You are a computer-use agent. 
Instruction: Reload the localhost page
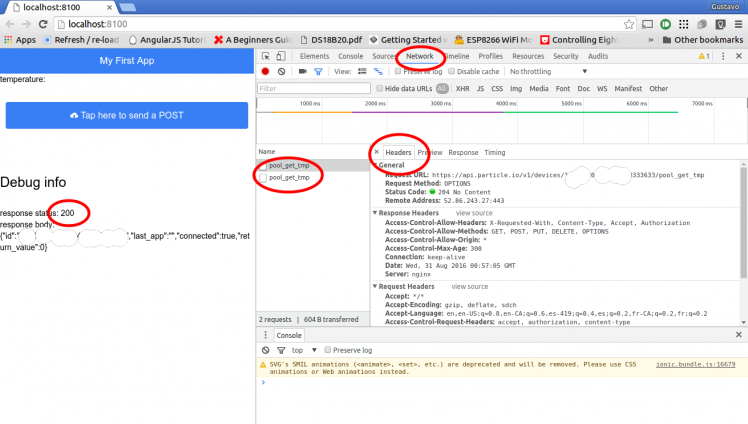[x=43, y=24]
